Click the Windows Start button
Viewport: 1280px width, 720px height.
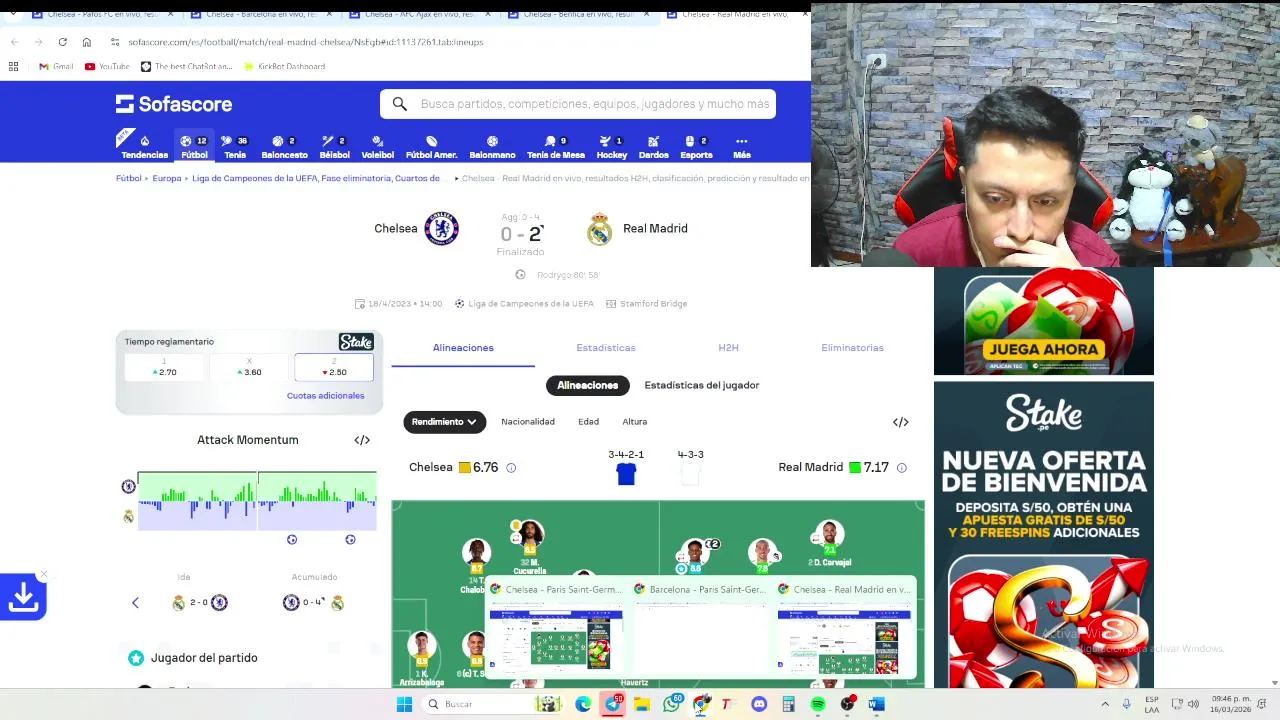click(404, 704)
